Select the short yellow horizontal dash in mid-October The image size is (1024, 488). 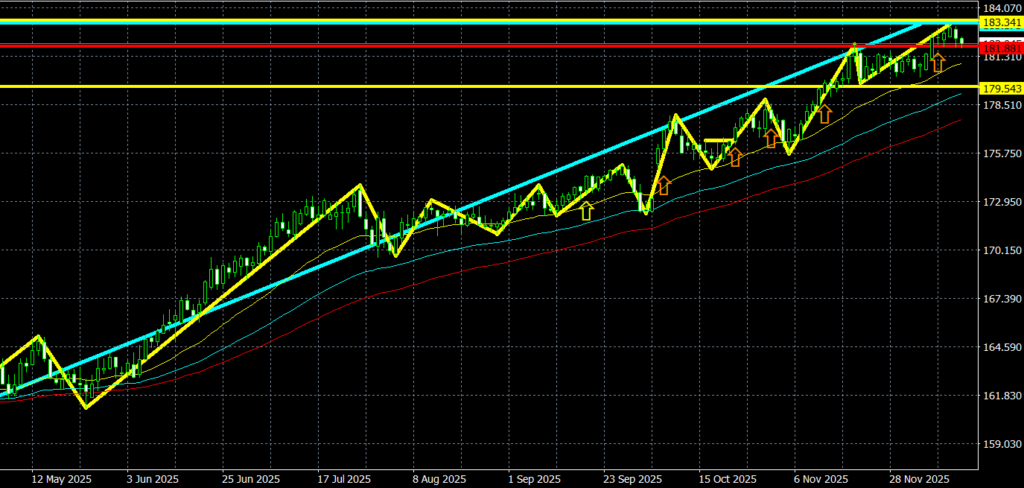coord(718,141)
